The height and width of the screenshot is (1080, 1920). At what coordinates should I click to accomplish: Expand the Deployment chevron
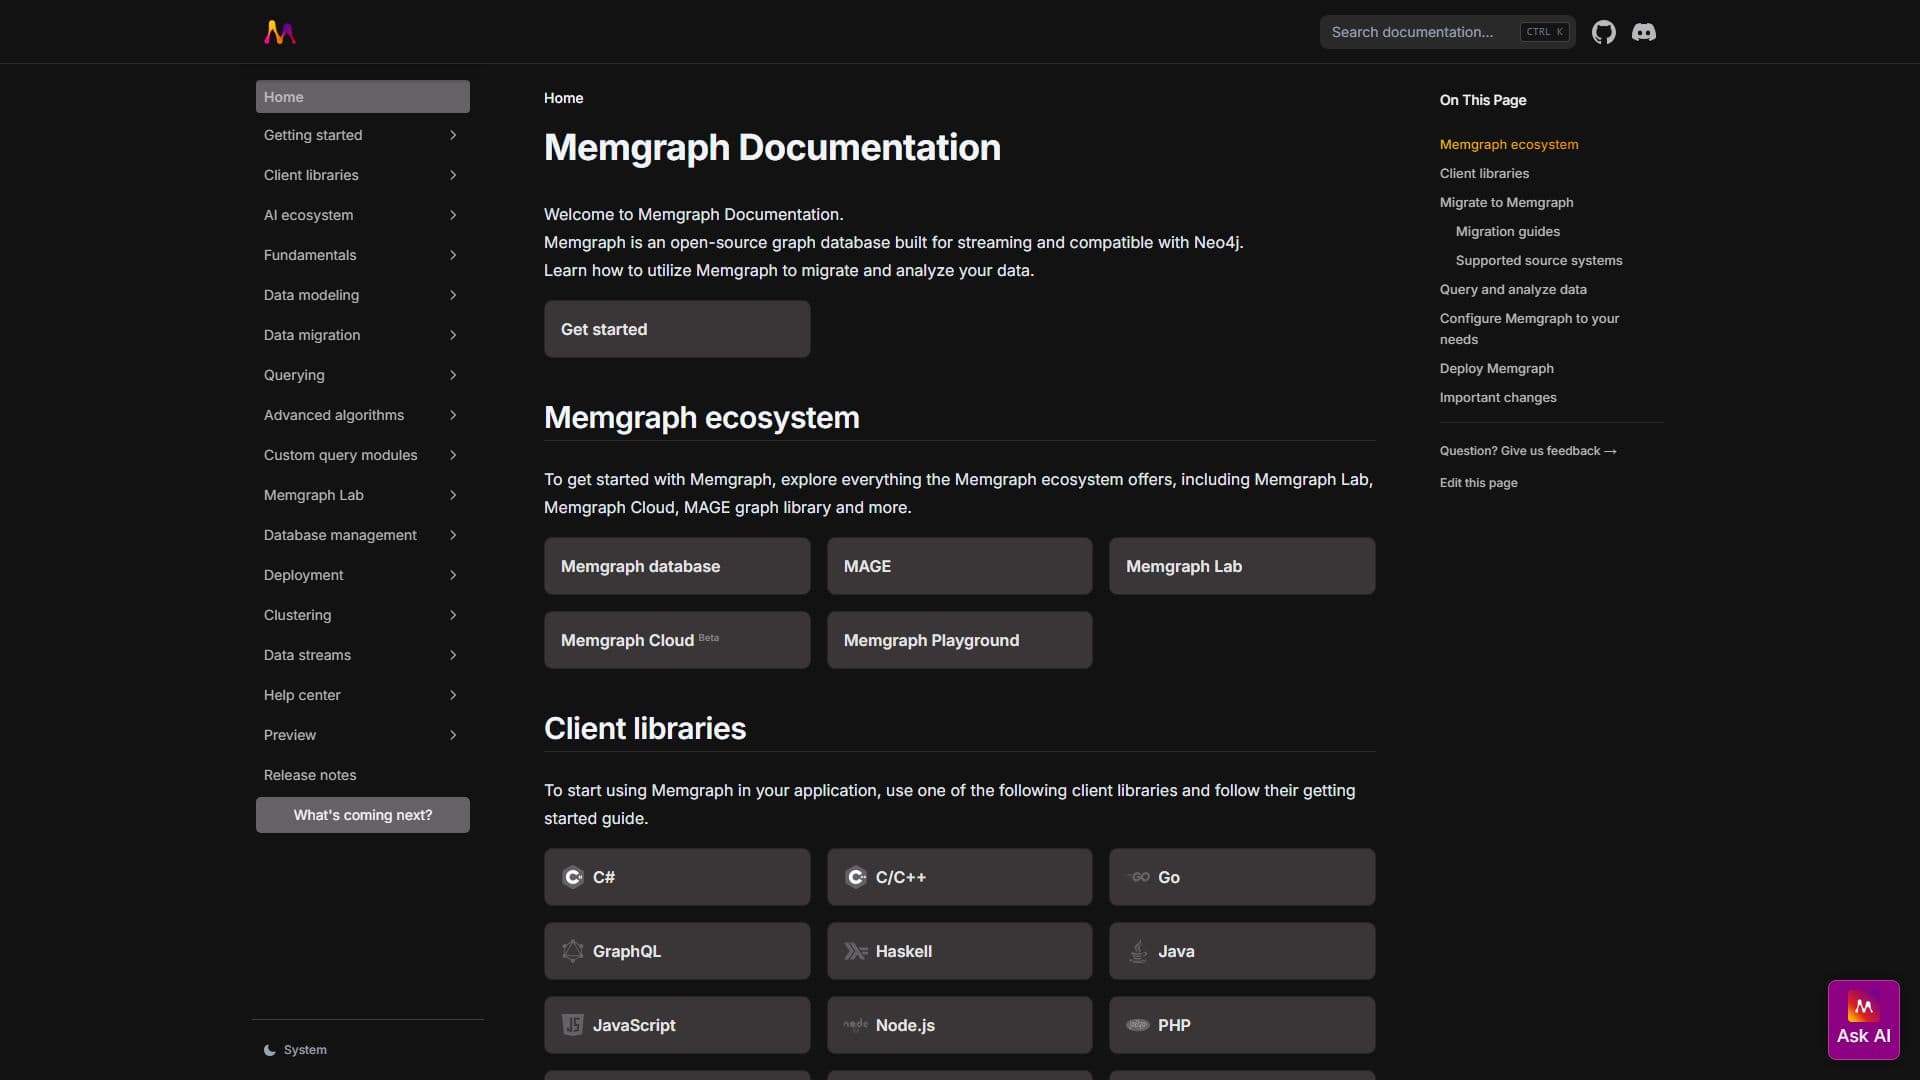tap(453, 575)
